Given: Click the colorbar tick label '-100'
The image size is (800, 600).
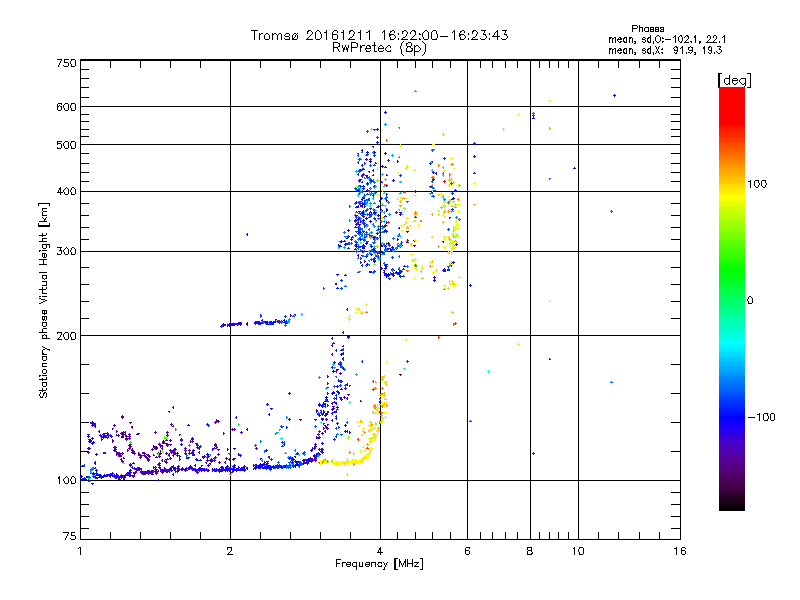Looking at the screenshot, I should click(761, 417).
